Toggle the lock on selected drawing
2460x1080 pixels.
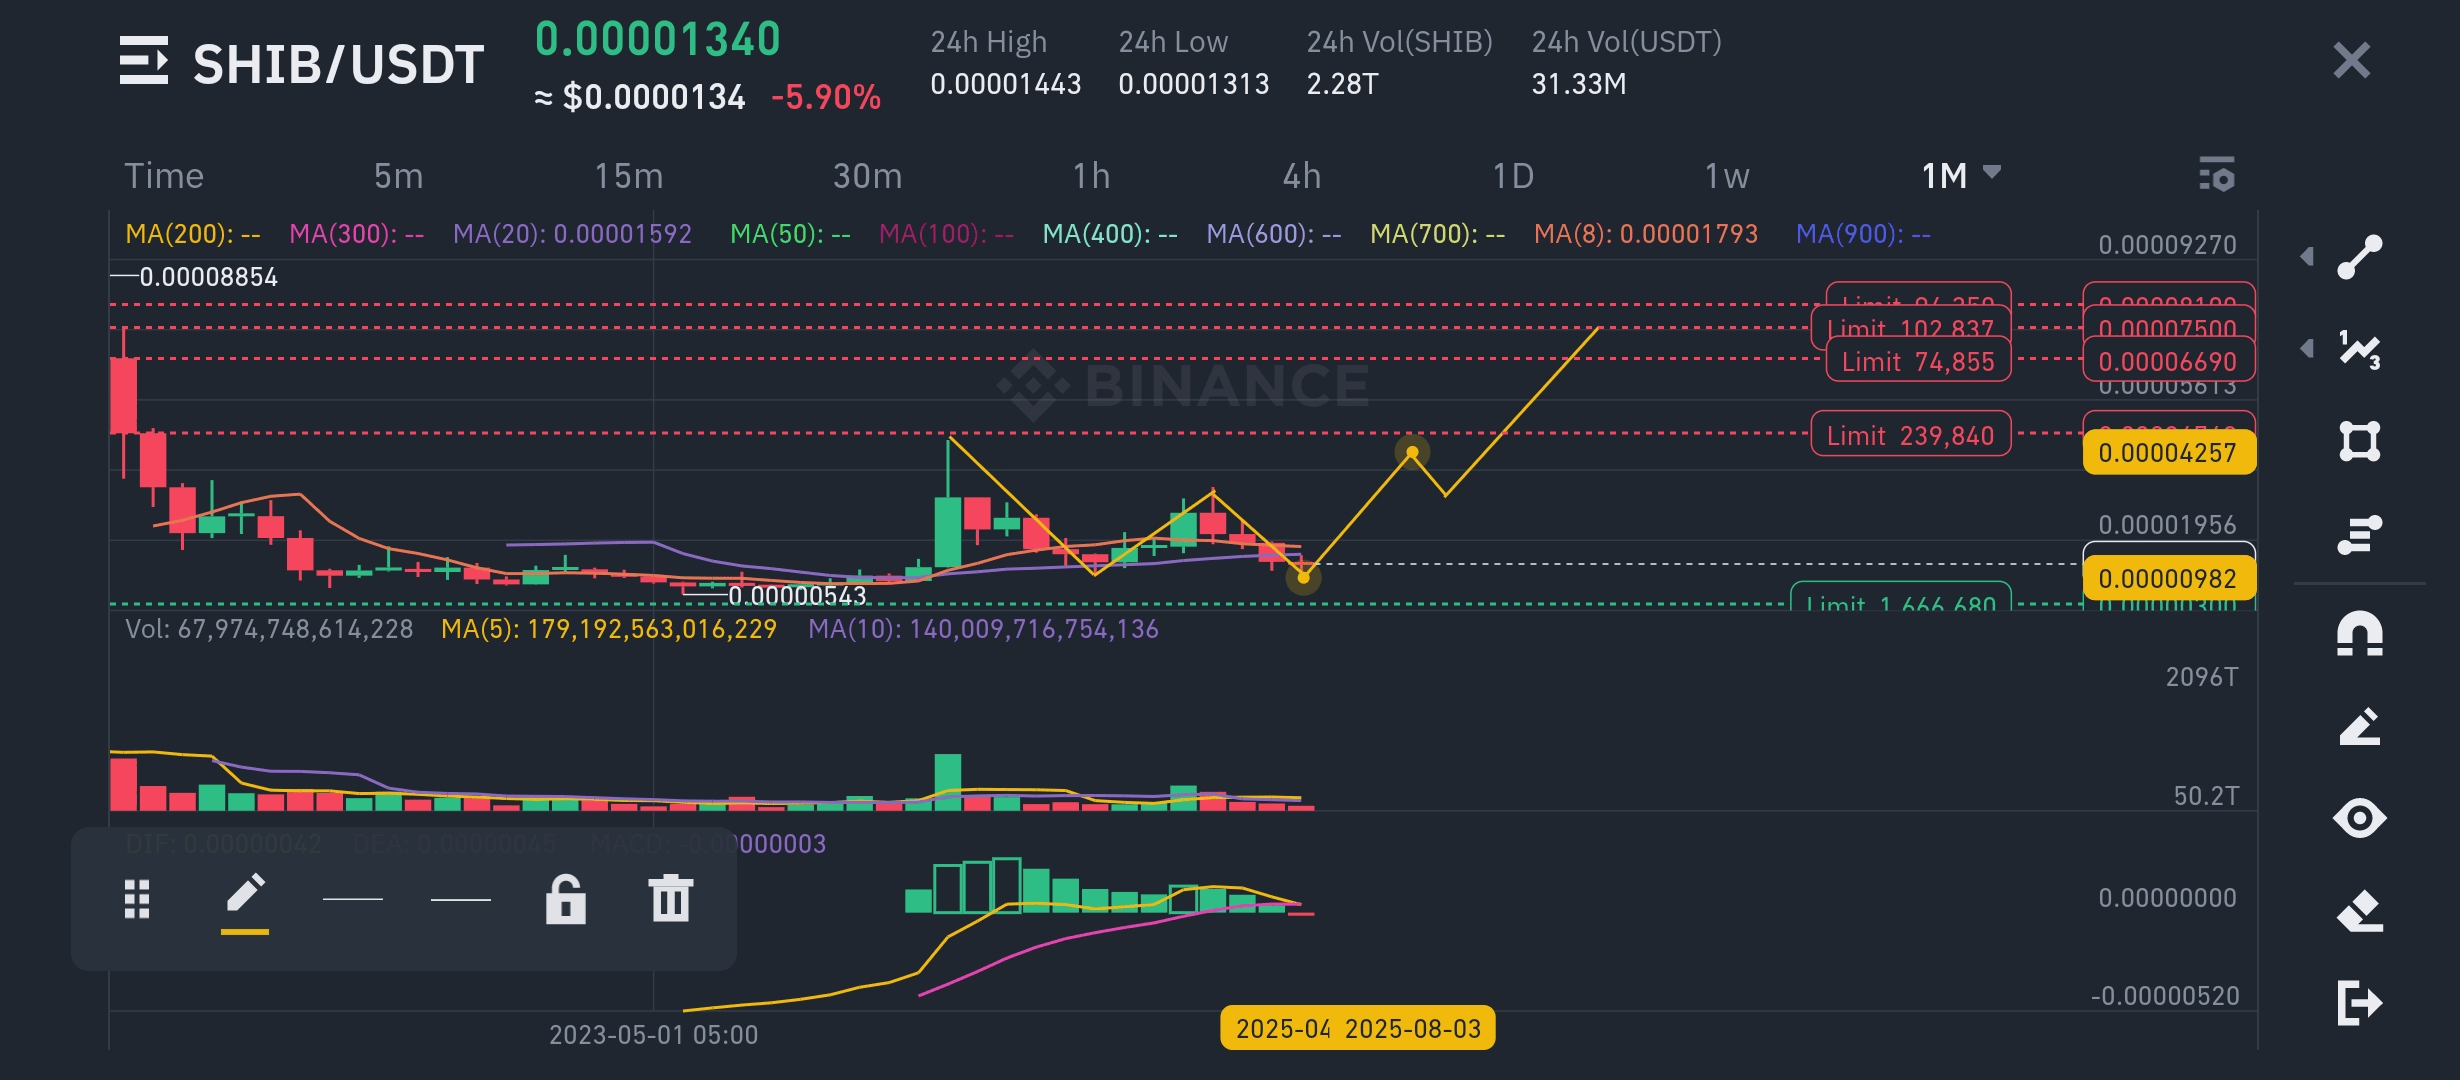pos(565,898)
